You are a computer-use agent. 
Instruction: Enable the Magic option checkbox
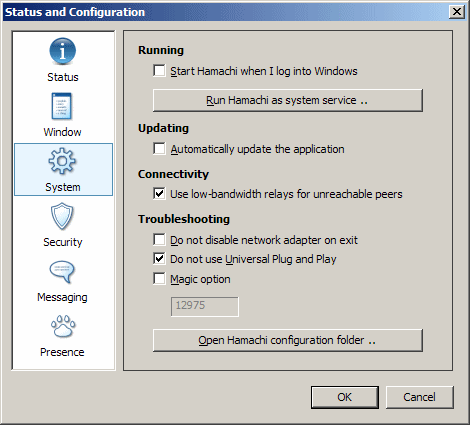click(x=159, y=279)
